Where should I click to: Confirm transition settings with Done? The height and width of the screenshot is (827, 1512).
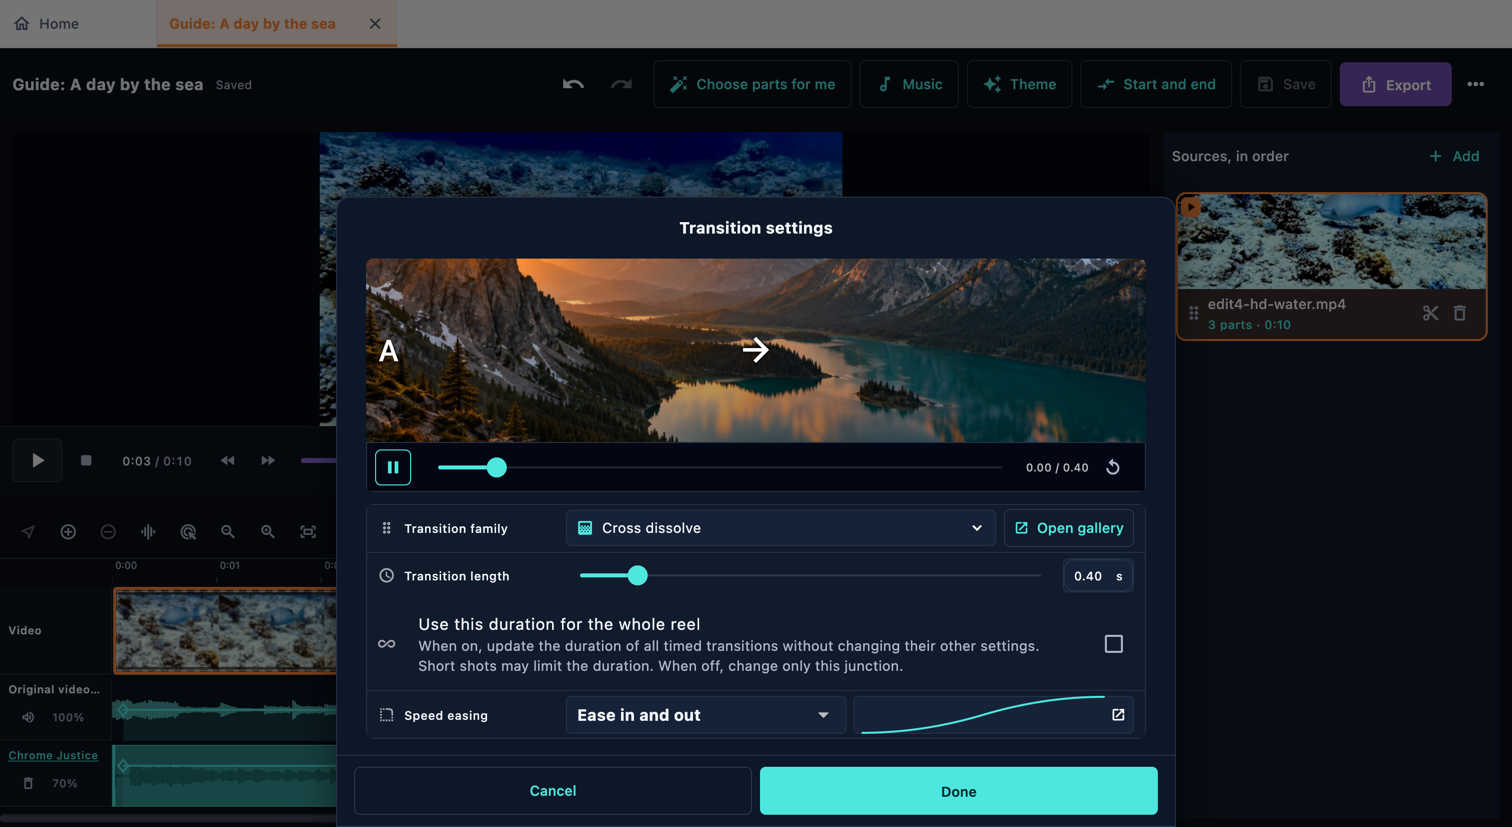click(x=958, y=791)
